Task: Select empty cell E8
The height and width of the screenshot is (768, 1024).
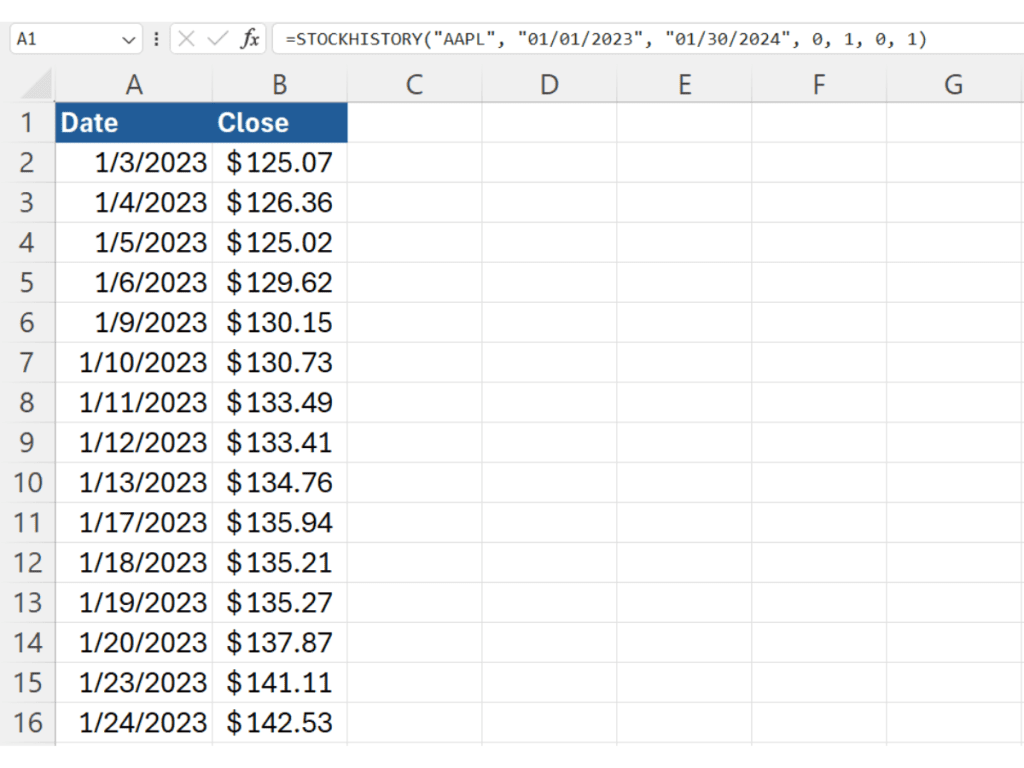Action: [x=684, y=403]
